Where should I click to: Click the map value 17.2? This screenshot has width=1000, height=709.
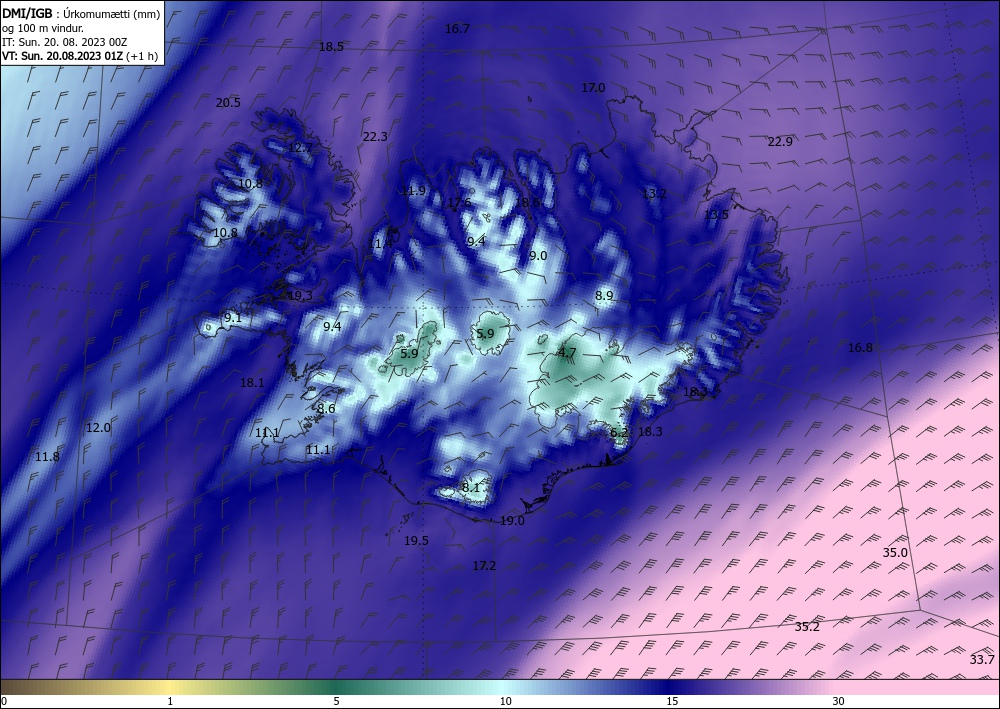(x=484, y=566)
